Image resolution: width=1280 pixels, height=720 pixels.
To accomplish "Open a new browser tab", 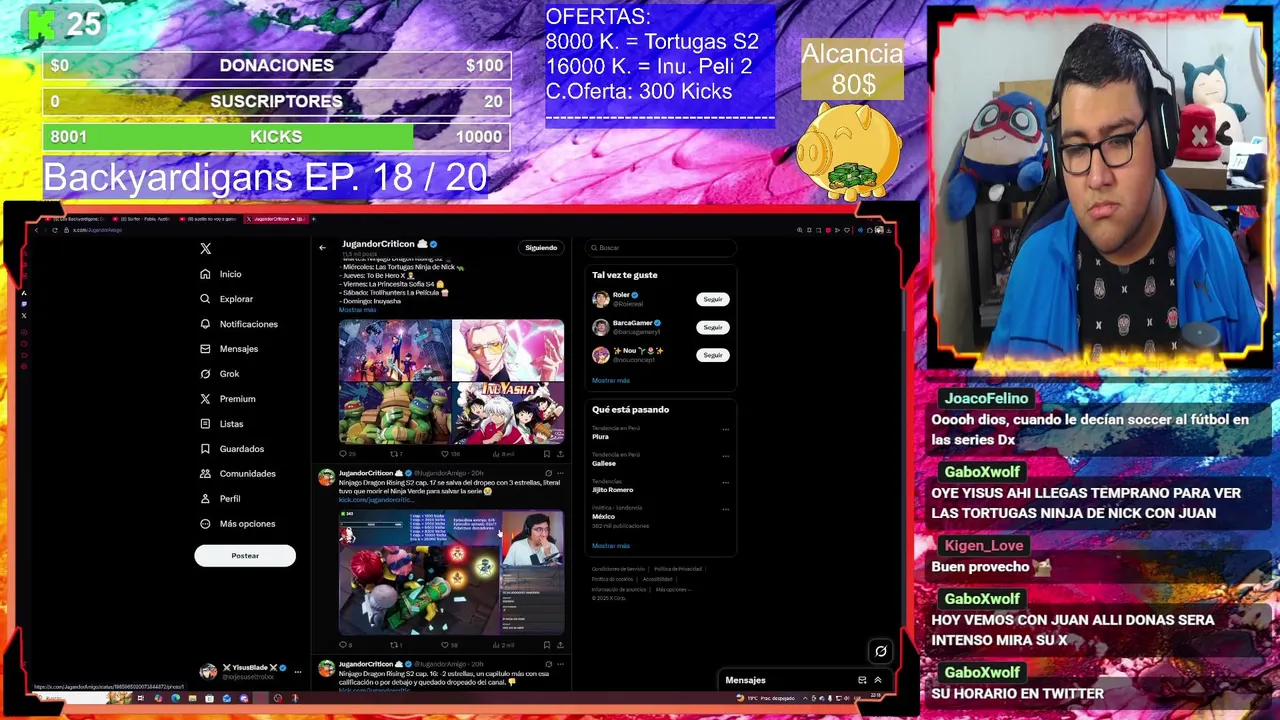I will [x=313, y=218].
